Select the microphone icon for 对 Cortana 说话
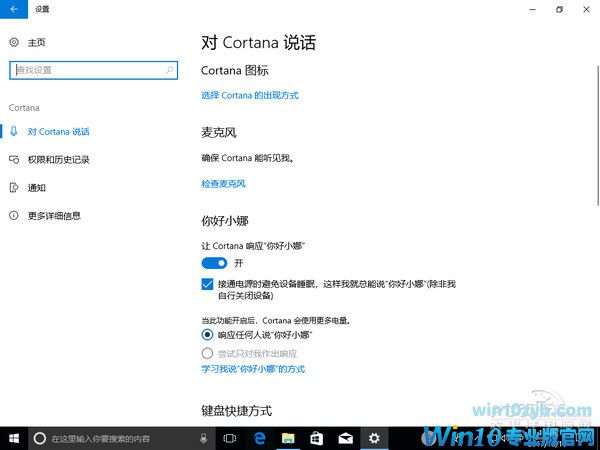The width and height of the screenshot is (600, 450). tap(14, 131)
